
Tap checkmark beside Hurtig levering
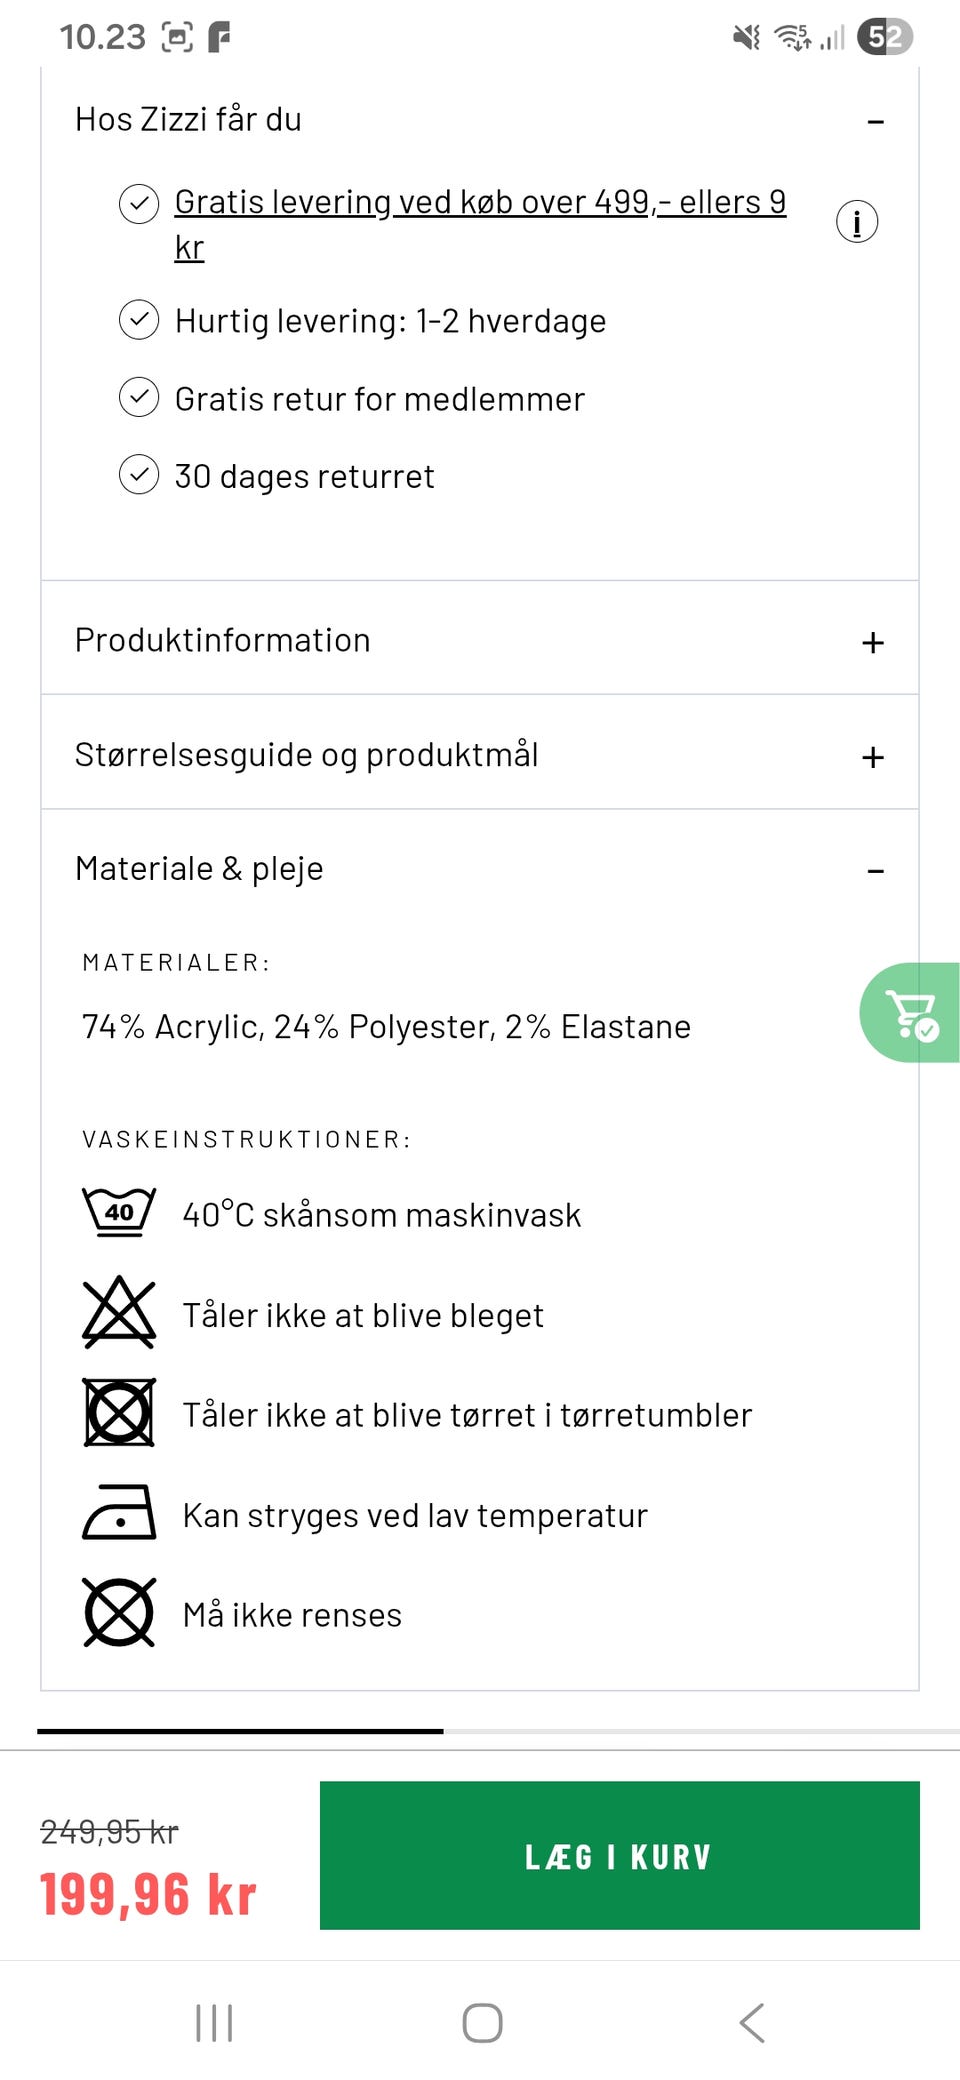click(139, 320)
